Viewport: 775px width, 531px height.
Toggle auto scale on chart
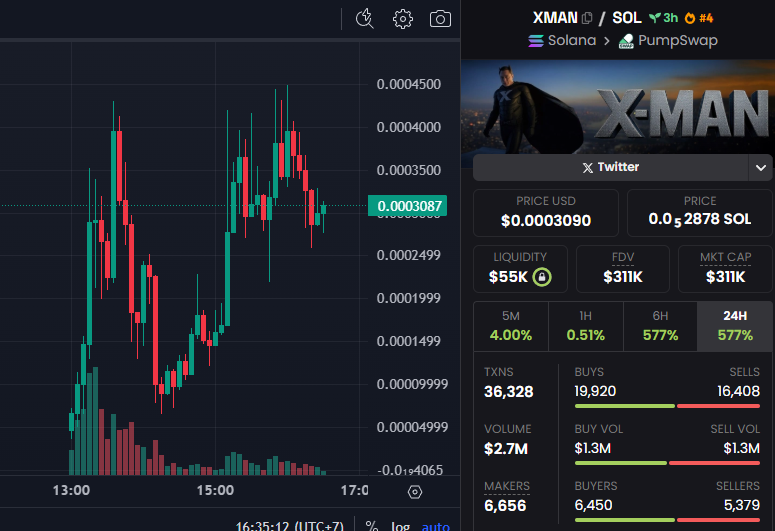pos(435,526)
